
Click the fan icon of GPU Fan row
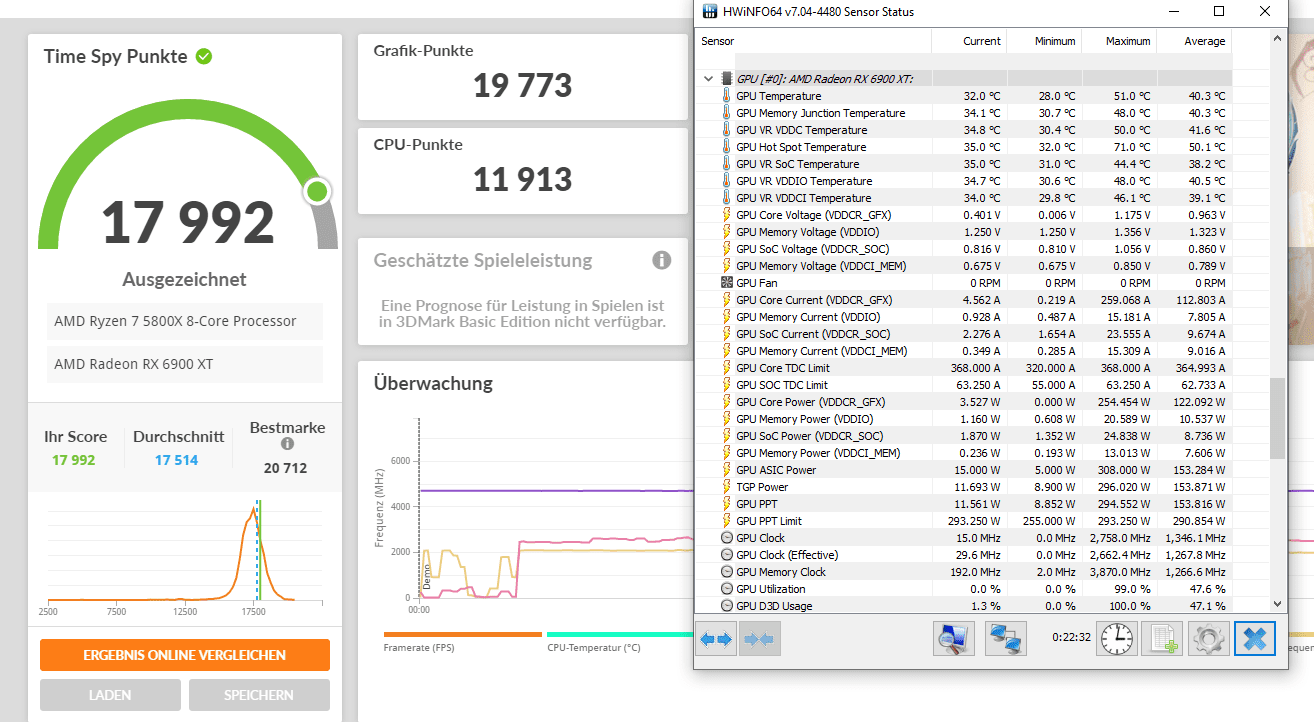point(727,283)
